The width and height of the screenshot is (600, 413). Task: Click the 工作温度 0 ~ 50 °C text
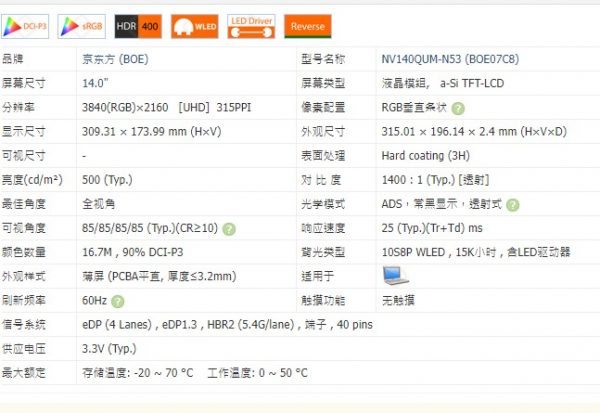click(x=258, y=373)
